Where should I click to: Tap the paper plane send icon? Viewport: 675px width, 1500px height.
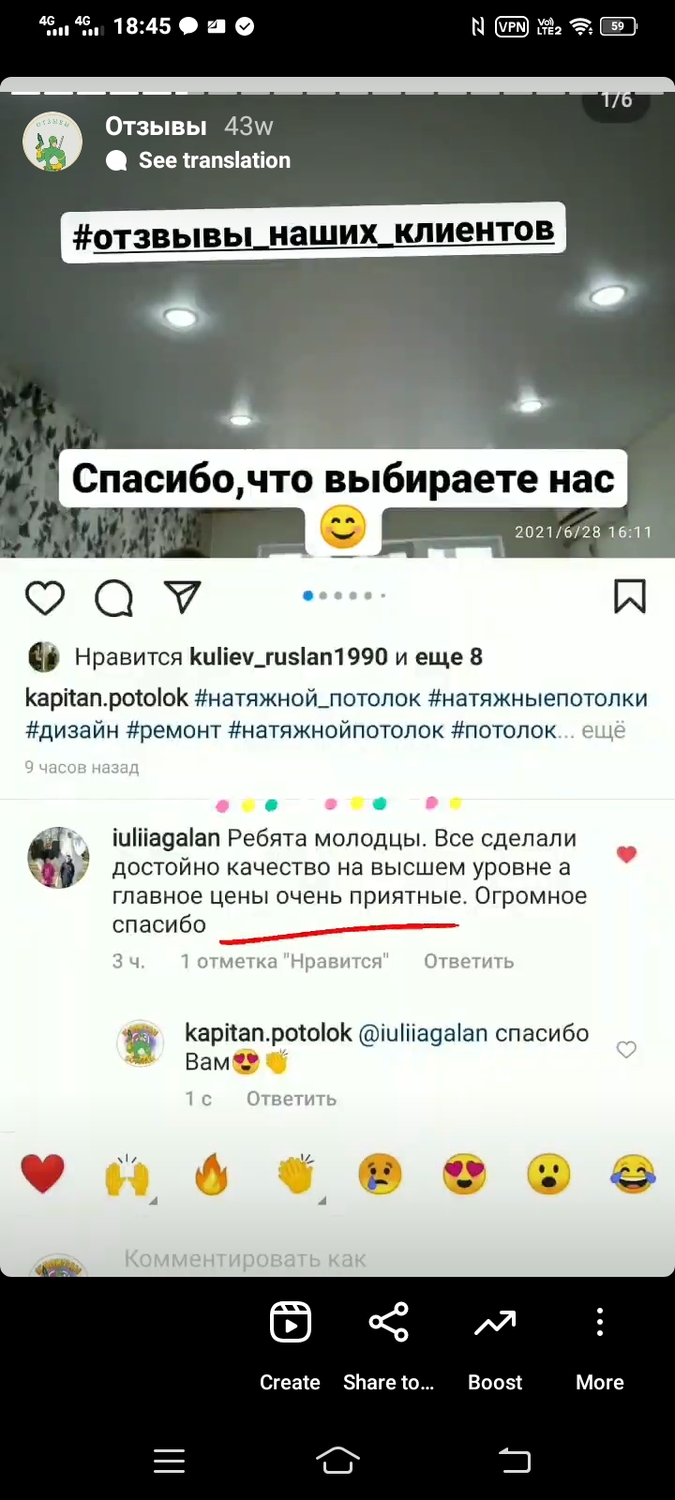point(183,596)
